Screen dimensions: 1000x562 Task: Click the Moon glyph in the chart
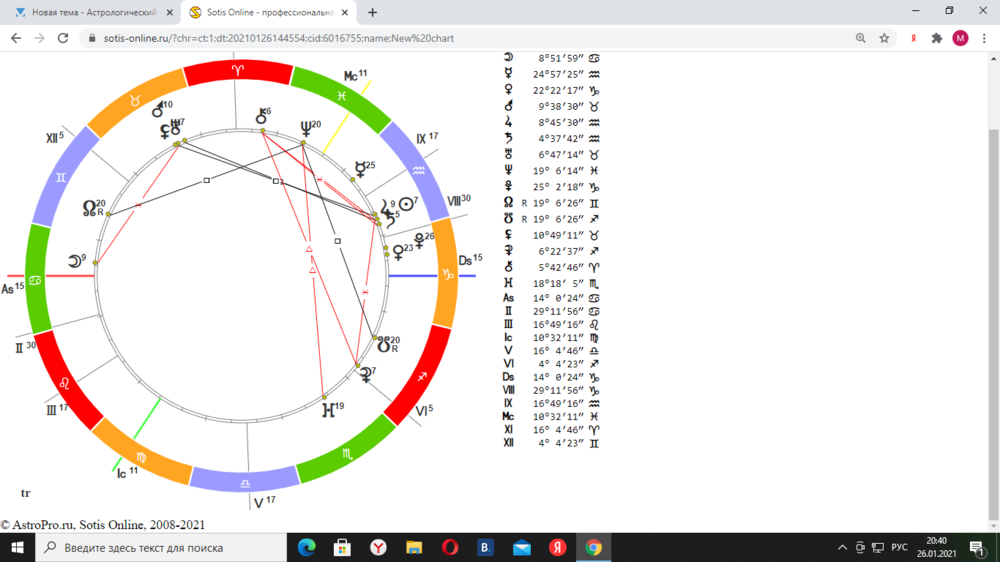click(x=75, y=261)
